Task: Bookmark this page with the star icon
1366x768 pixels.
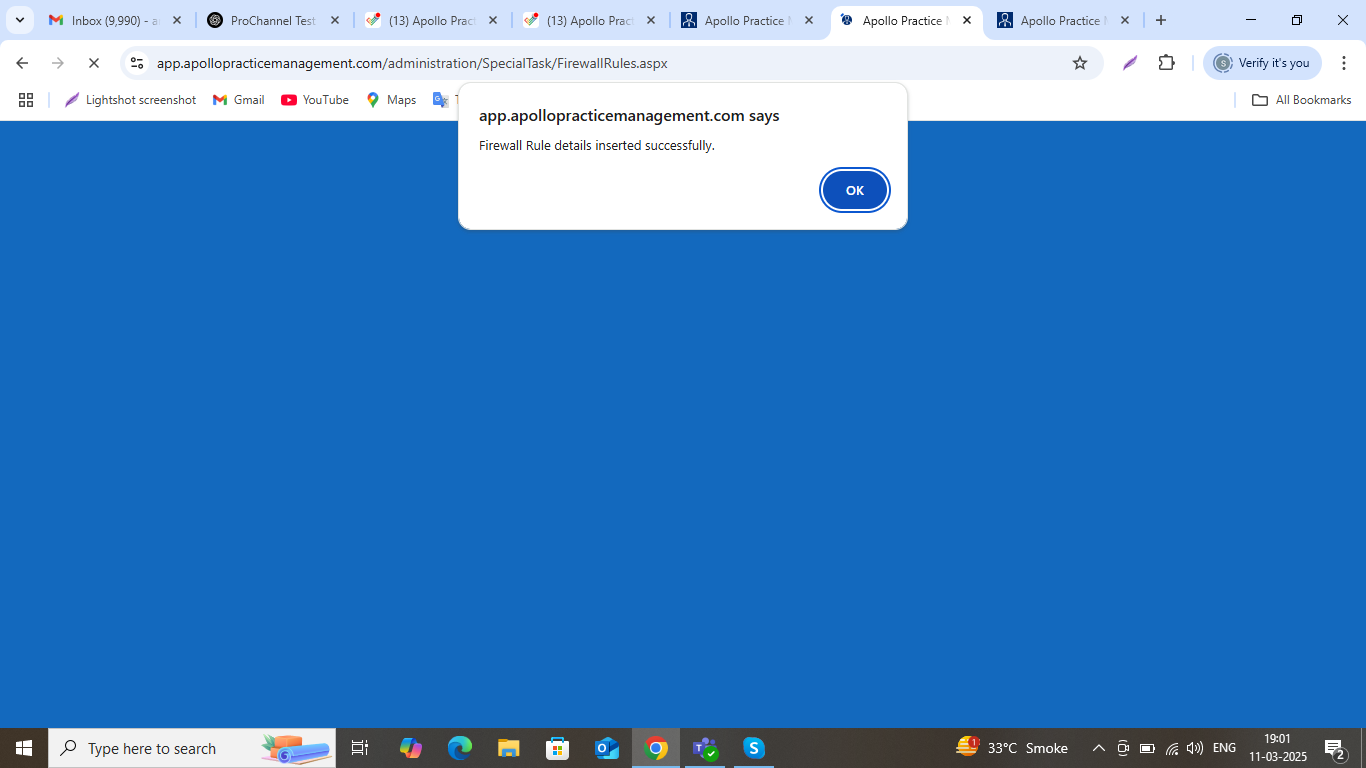Action: 1080,63
